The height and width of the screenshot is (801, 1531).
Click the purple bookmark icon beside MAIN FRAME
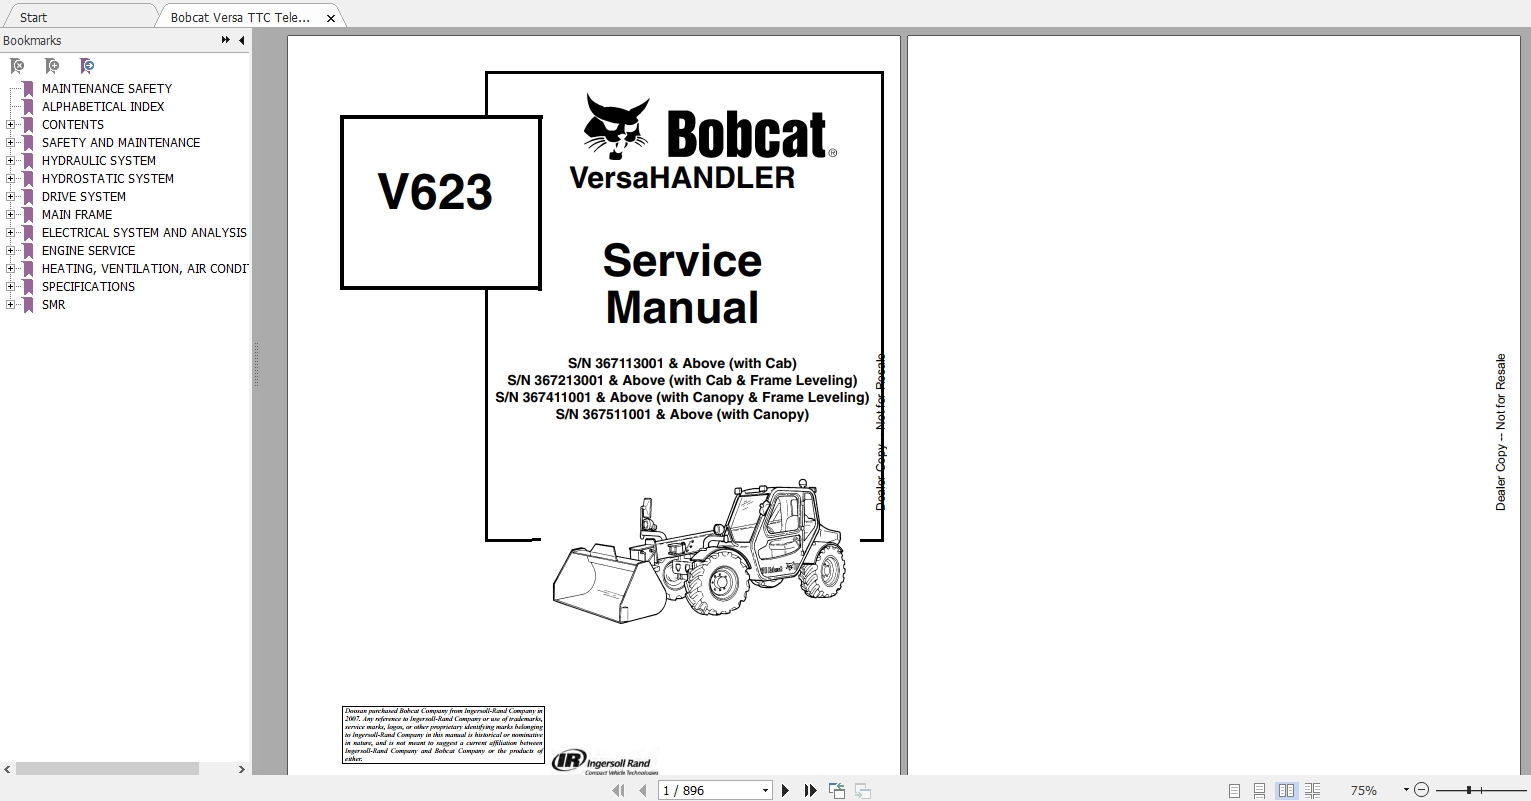click(x=28, y=215)
